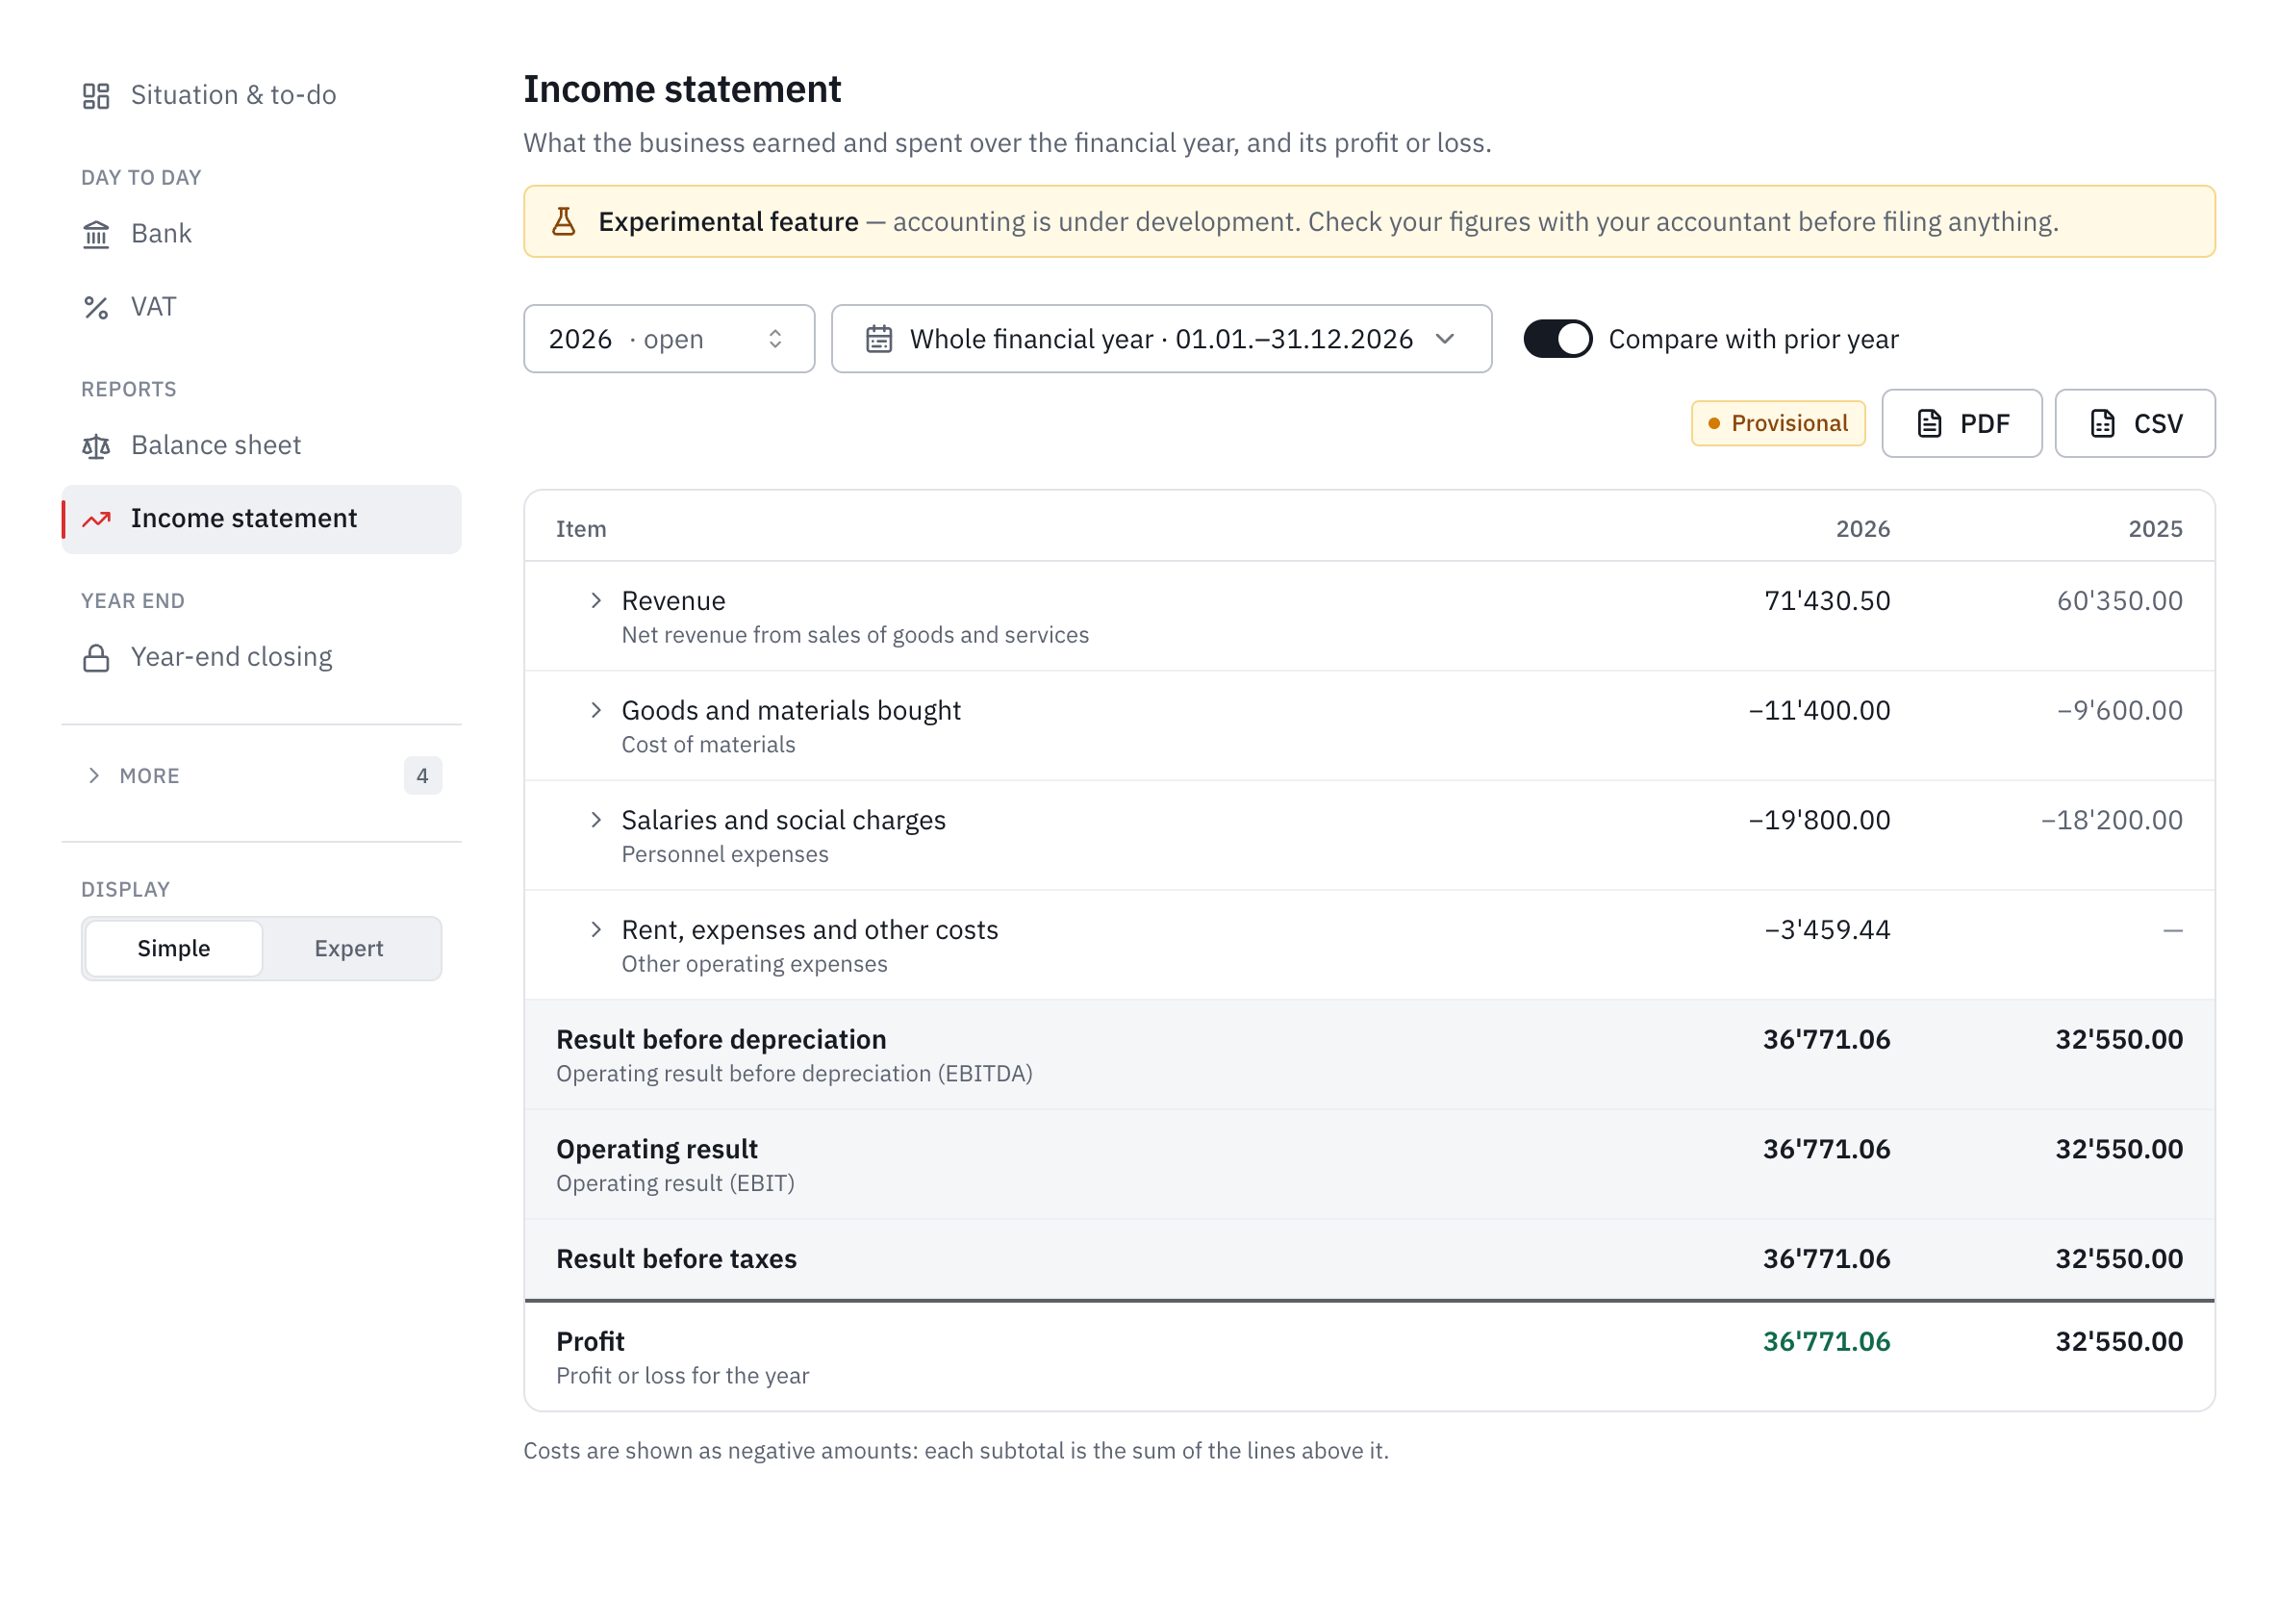Click the Item column header
This screenshot has width=2278, height=1624.
(x=581, y=529)
